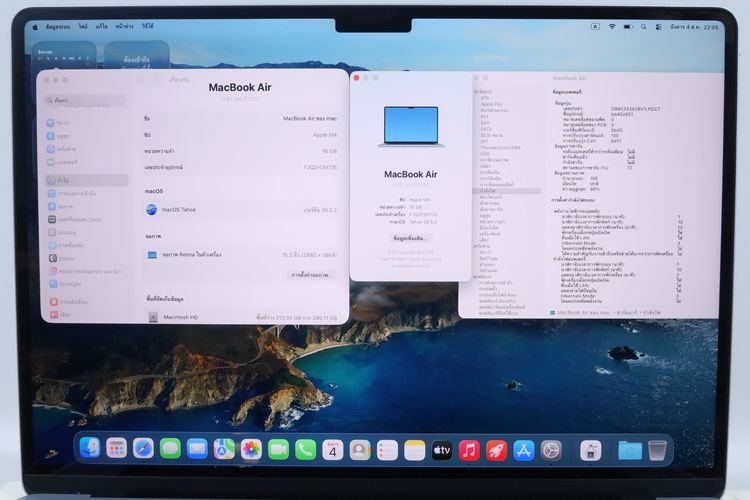Select NVMExpress in System Information sidebar
Screen dimensions: 750x500
click(x=494, y=110)
